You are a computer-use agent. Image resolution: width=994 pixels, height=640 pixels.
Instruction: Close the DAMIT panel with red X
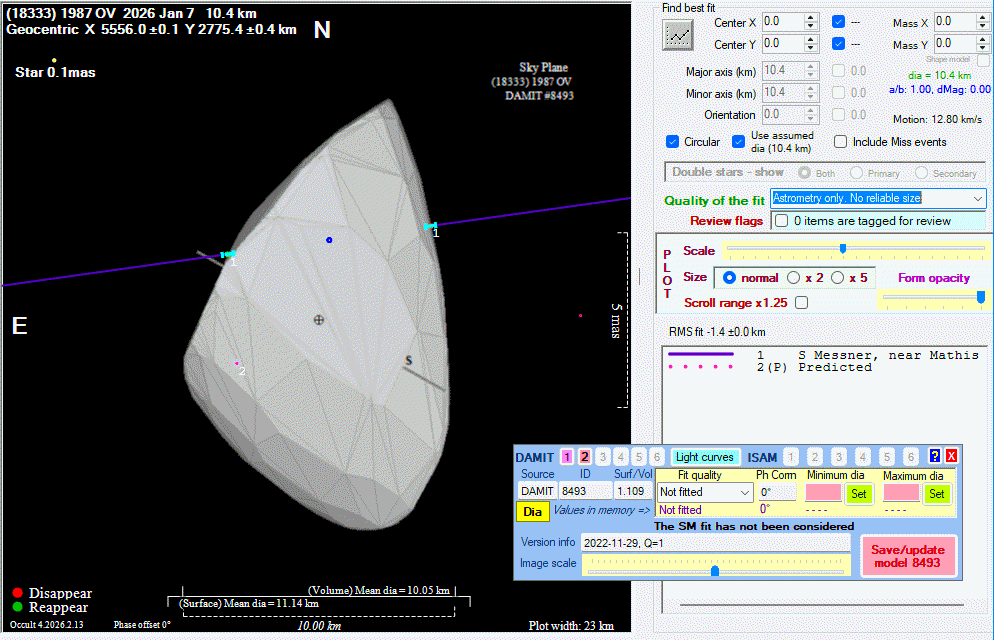coord(951,457)
